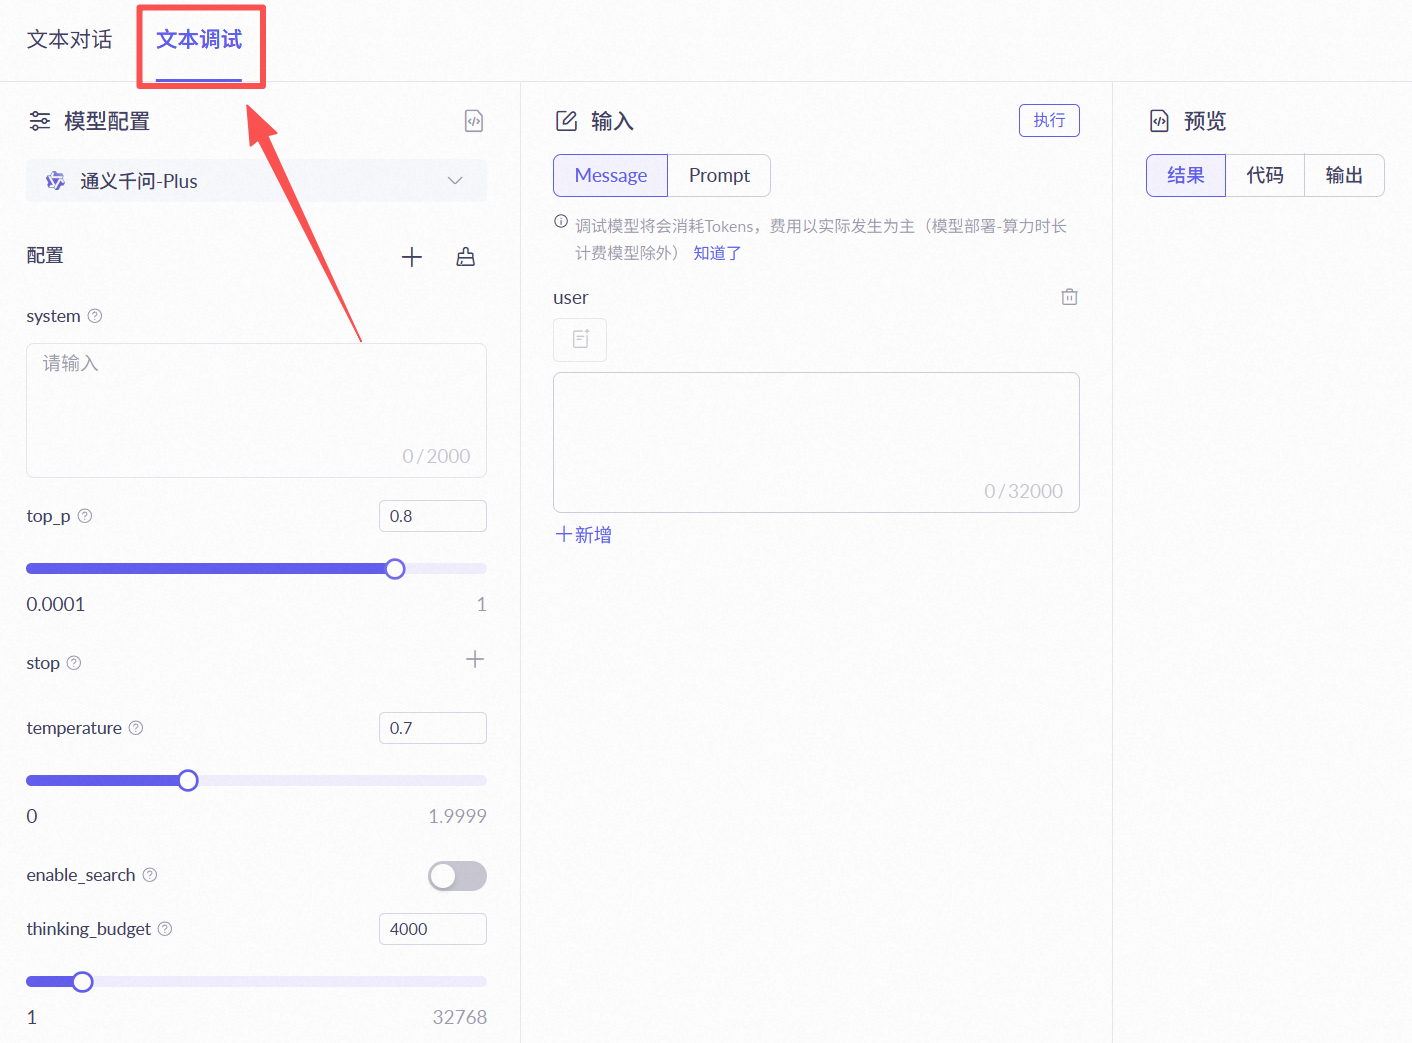Image resolution: width=1412 pixels, height=1043 pixels.
Task: Show help tooltip for system
Action: (x=95, y=316)
